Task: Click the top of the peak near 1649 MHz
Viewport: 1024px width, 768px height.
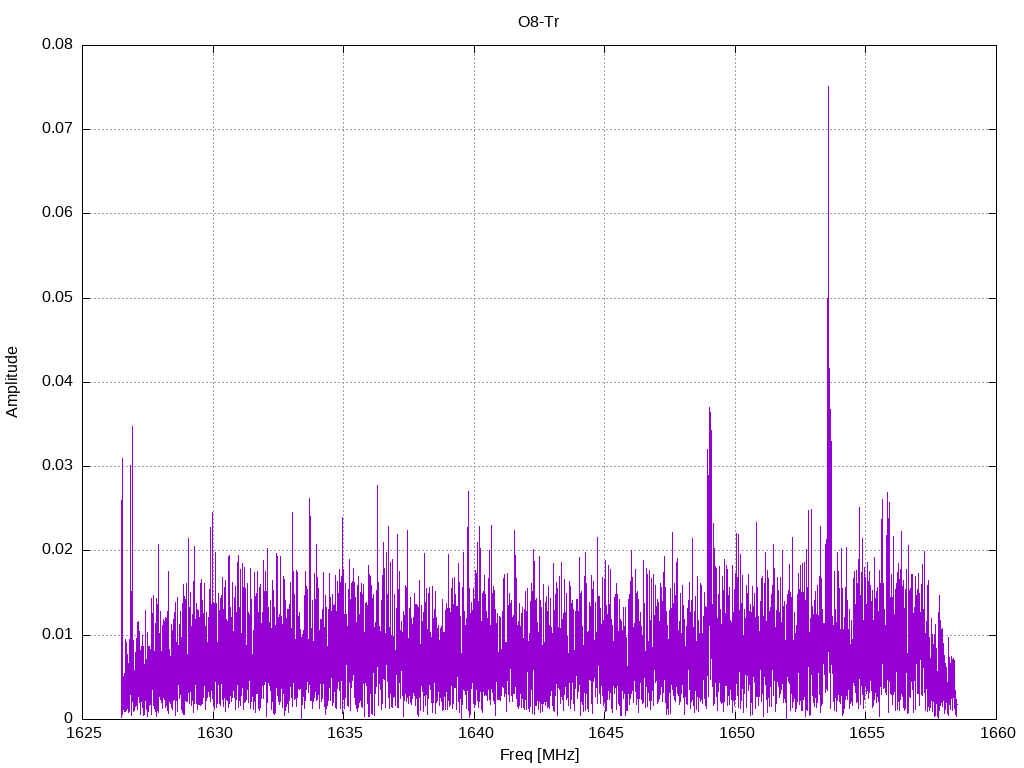Action: 709,408
